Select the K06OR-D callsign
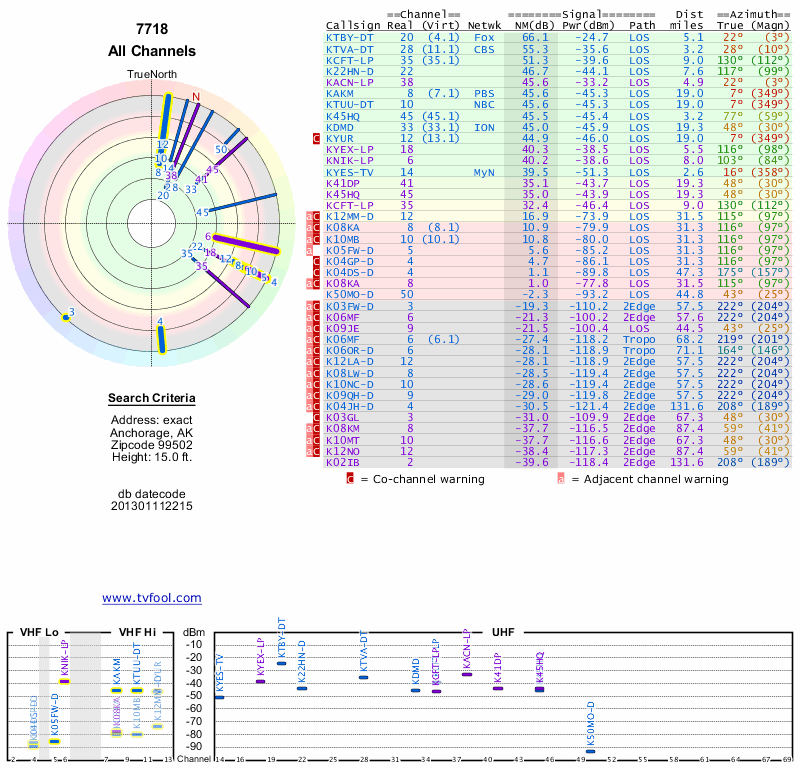The height and width of the screenshot is (768, 800). coord(350,351)
